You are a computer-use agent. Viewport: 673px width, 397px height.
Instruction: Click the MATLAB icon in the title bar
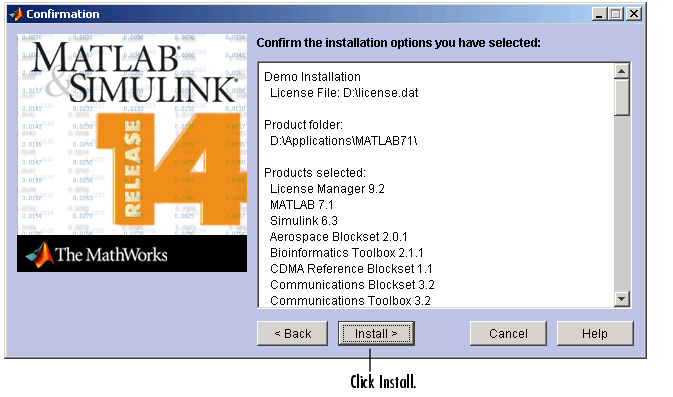tap(16, 14)
